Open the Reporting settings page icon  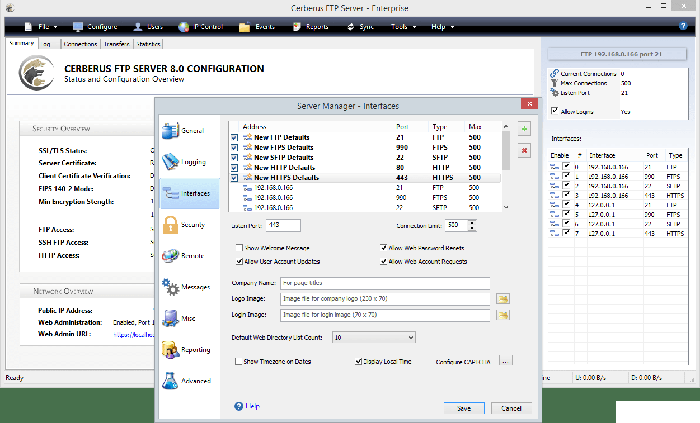pyautogui.click(x=170, y=349)
